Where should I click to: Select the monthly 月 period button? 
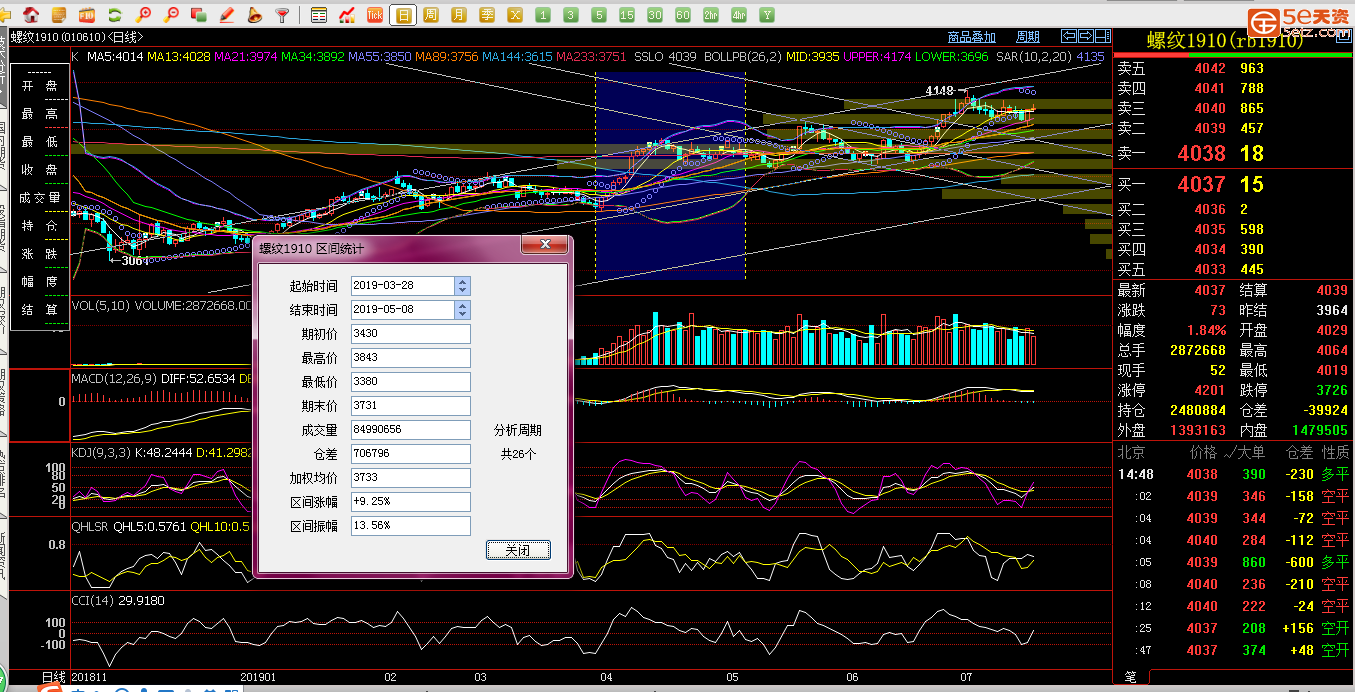pos(459,15)
